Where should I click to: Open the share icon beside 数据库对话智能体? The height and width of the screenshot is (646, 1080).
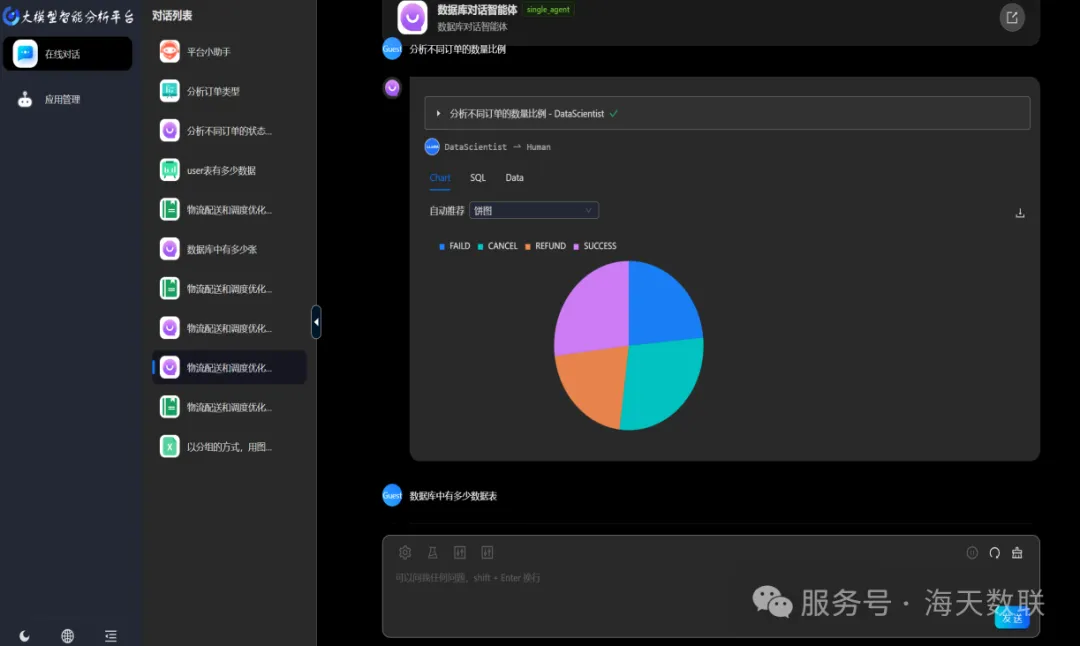pos(1012,17)
